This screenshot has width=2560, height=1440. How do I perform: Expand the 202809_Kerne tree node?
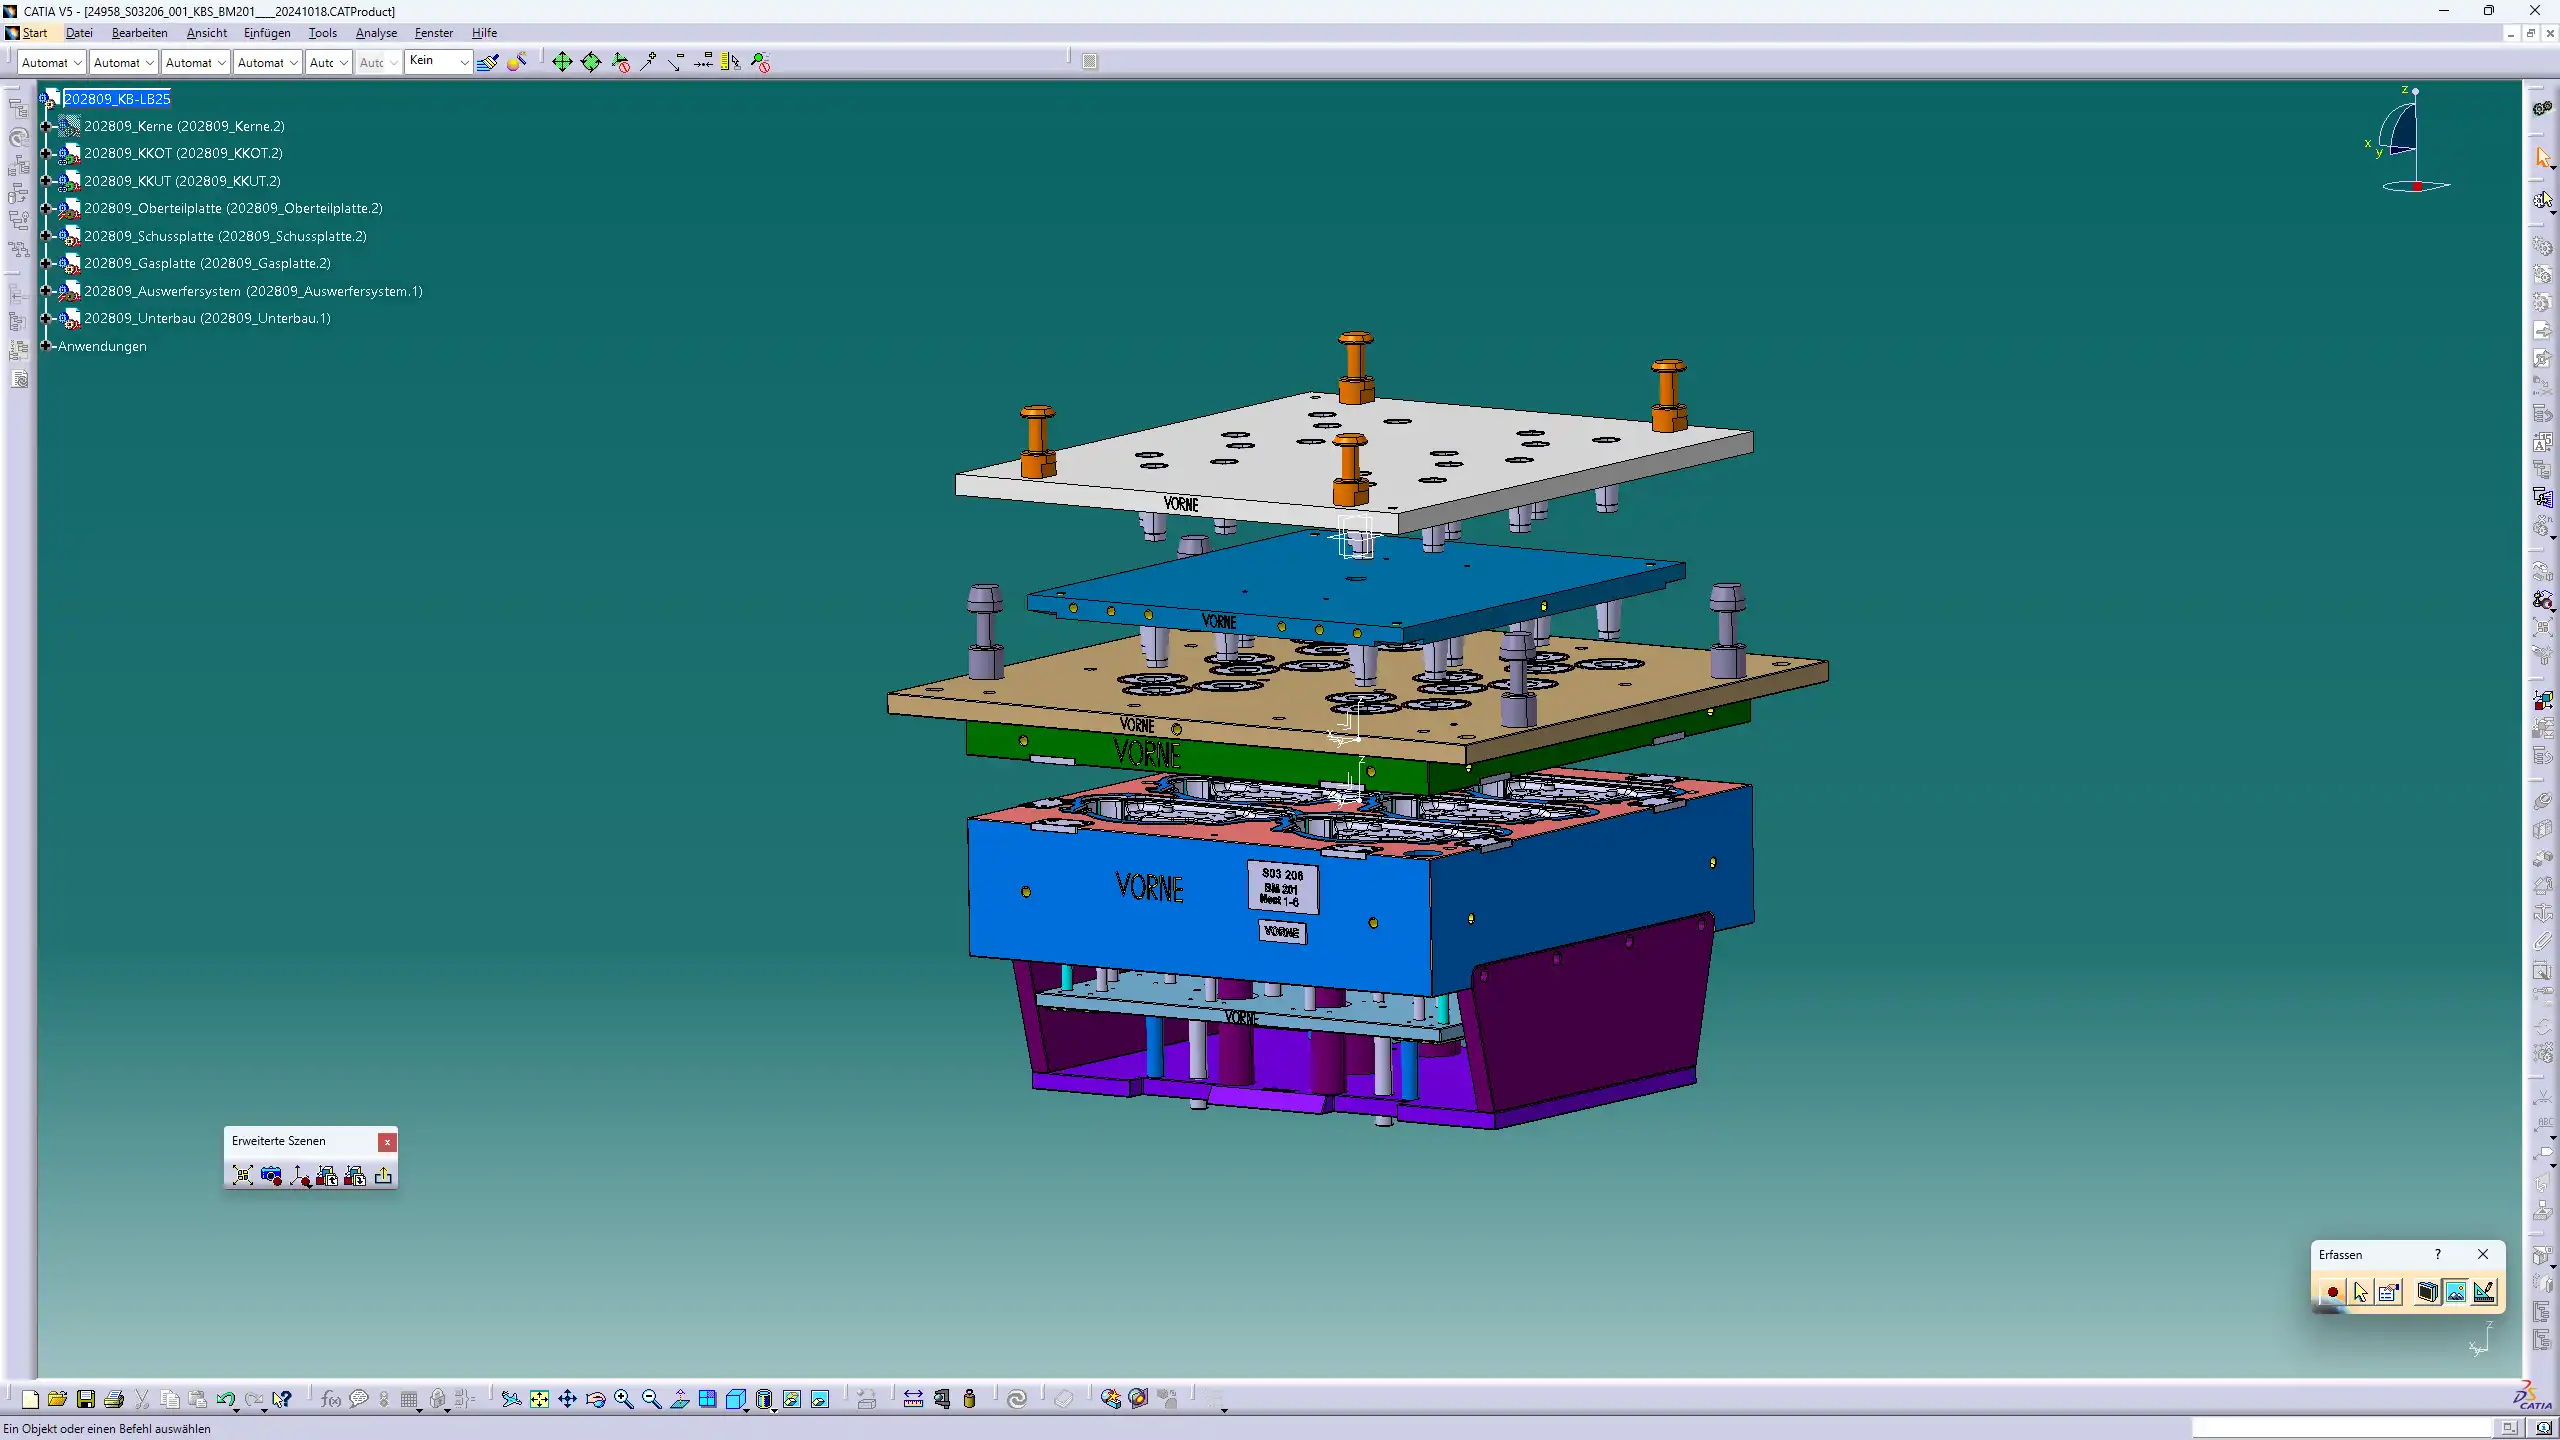tap(45, 126)
